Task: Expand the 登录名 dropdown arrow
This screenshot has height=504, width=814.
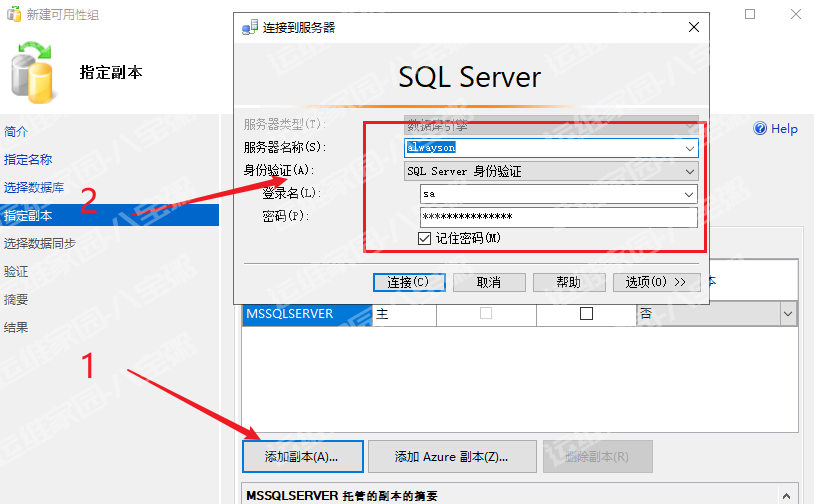Action: pos(689,194)
